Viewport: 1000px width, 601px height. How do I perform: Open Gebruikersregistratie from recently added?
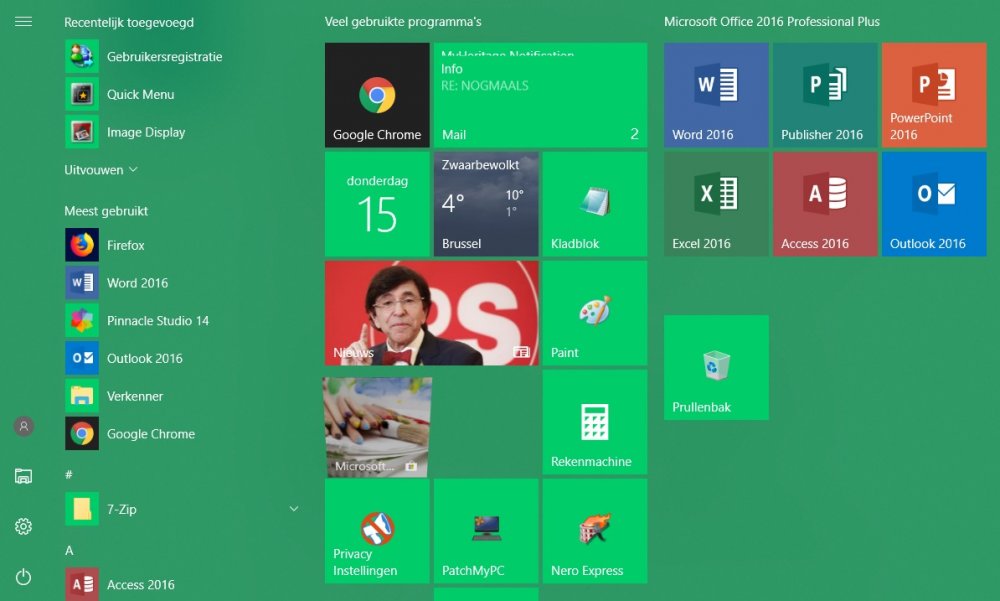click(x=182, y=57)
